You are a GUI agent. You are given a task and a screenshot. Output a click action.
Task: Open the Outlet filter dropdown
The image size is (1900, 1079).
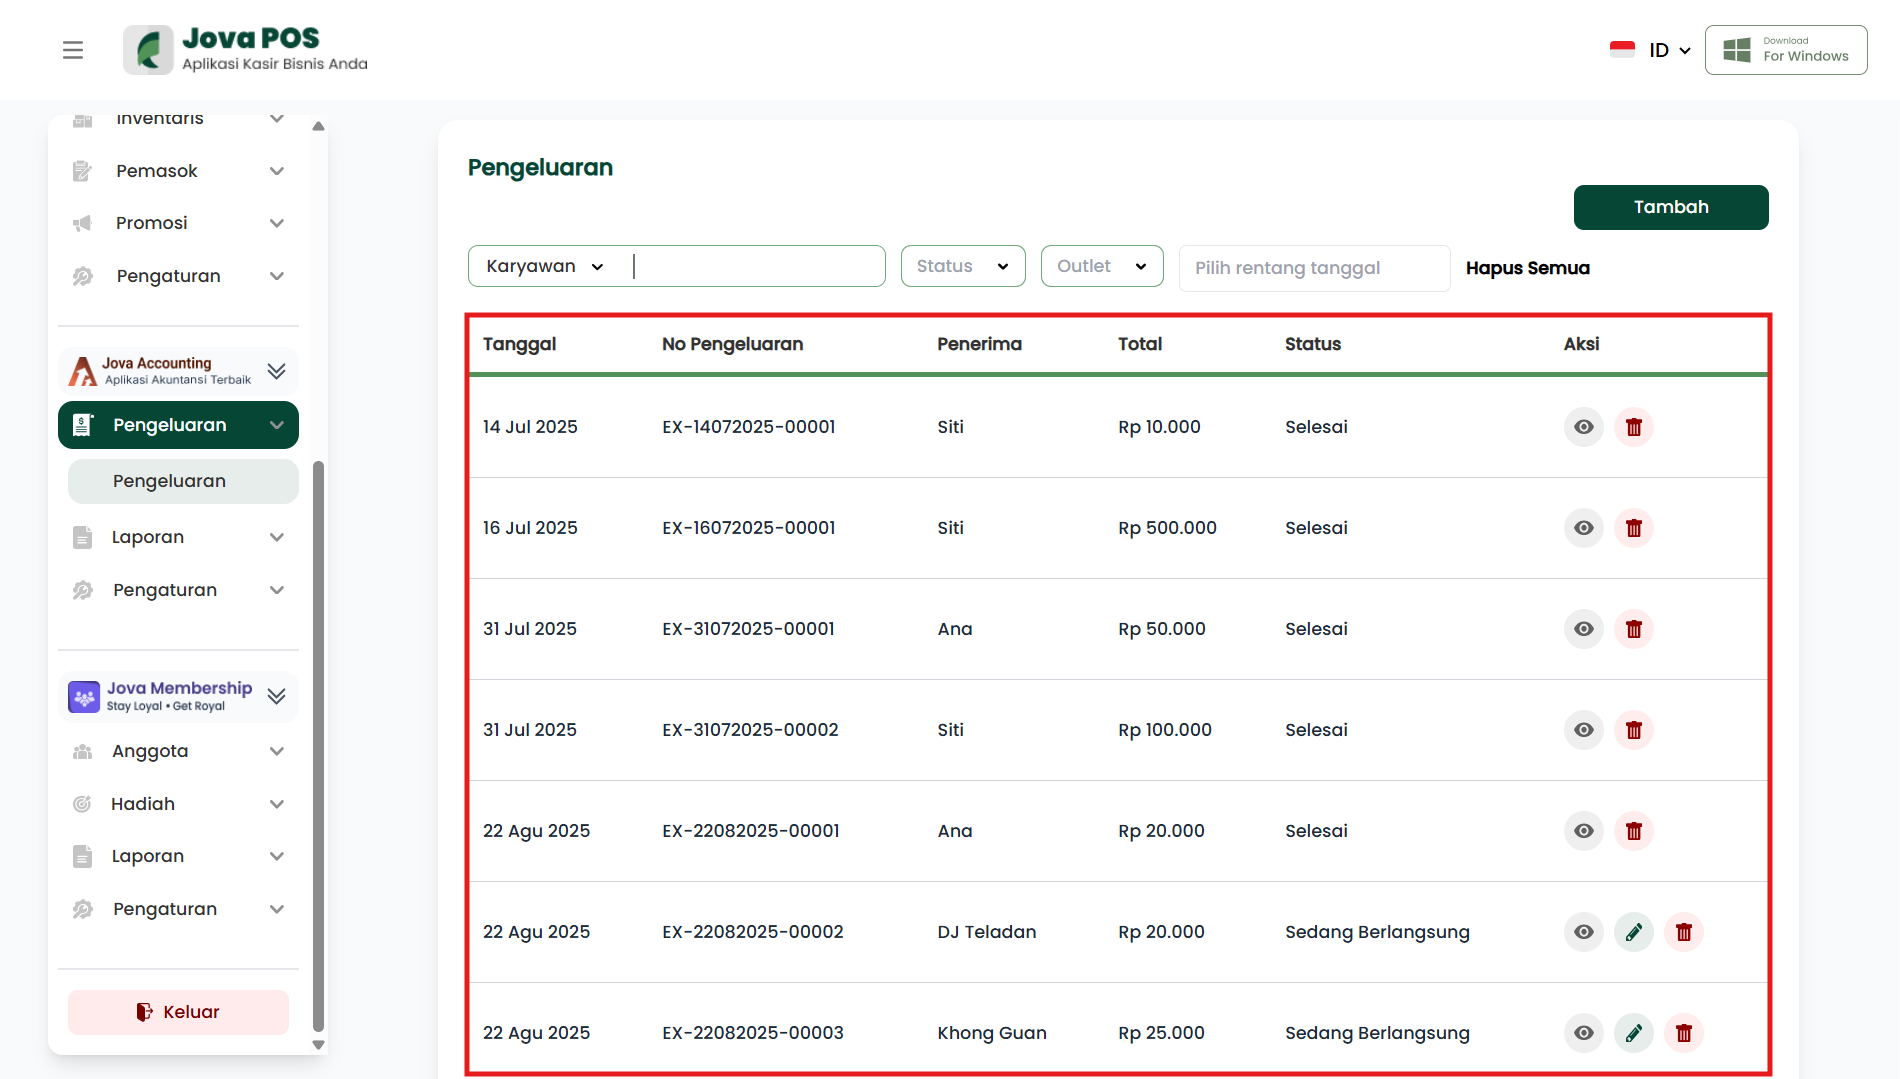click(1101, 266)
